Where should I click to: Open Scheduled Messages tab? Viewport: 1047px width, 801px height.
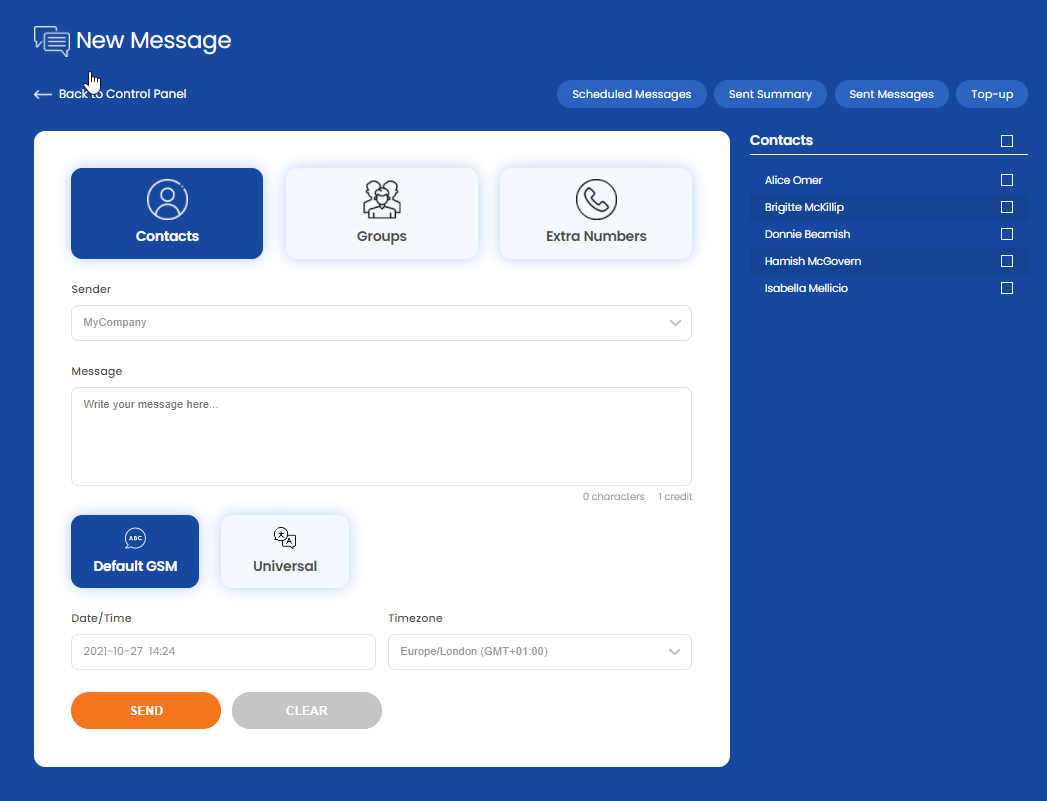click(631, 94)
